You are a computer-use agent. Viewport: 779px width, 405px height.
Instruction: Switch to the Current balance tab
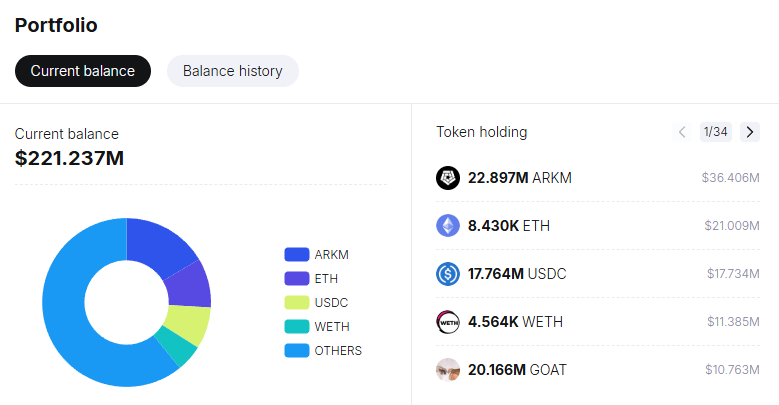tap(82, 71)
